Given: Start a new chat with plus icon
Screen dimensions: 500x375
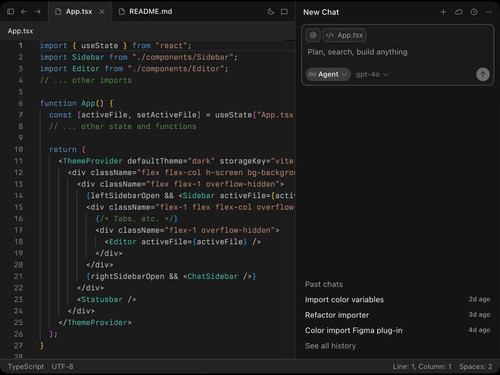Looking at the screenshot, I should [443, 12].
